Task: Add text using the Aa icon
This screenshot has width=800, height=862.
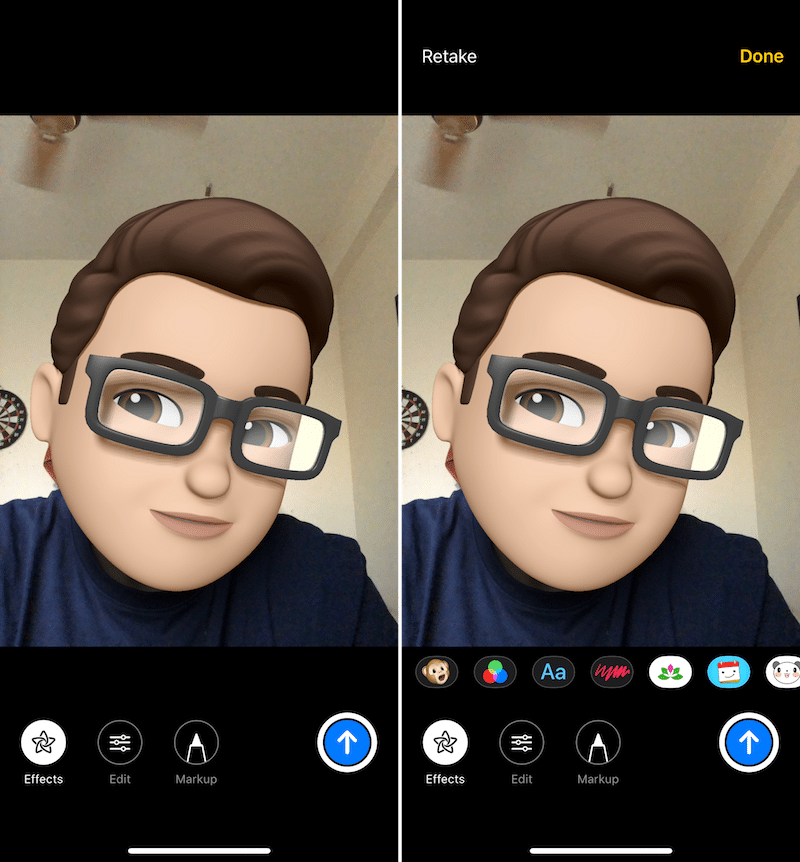Action: coord(553,671)
